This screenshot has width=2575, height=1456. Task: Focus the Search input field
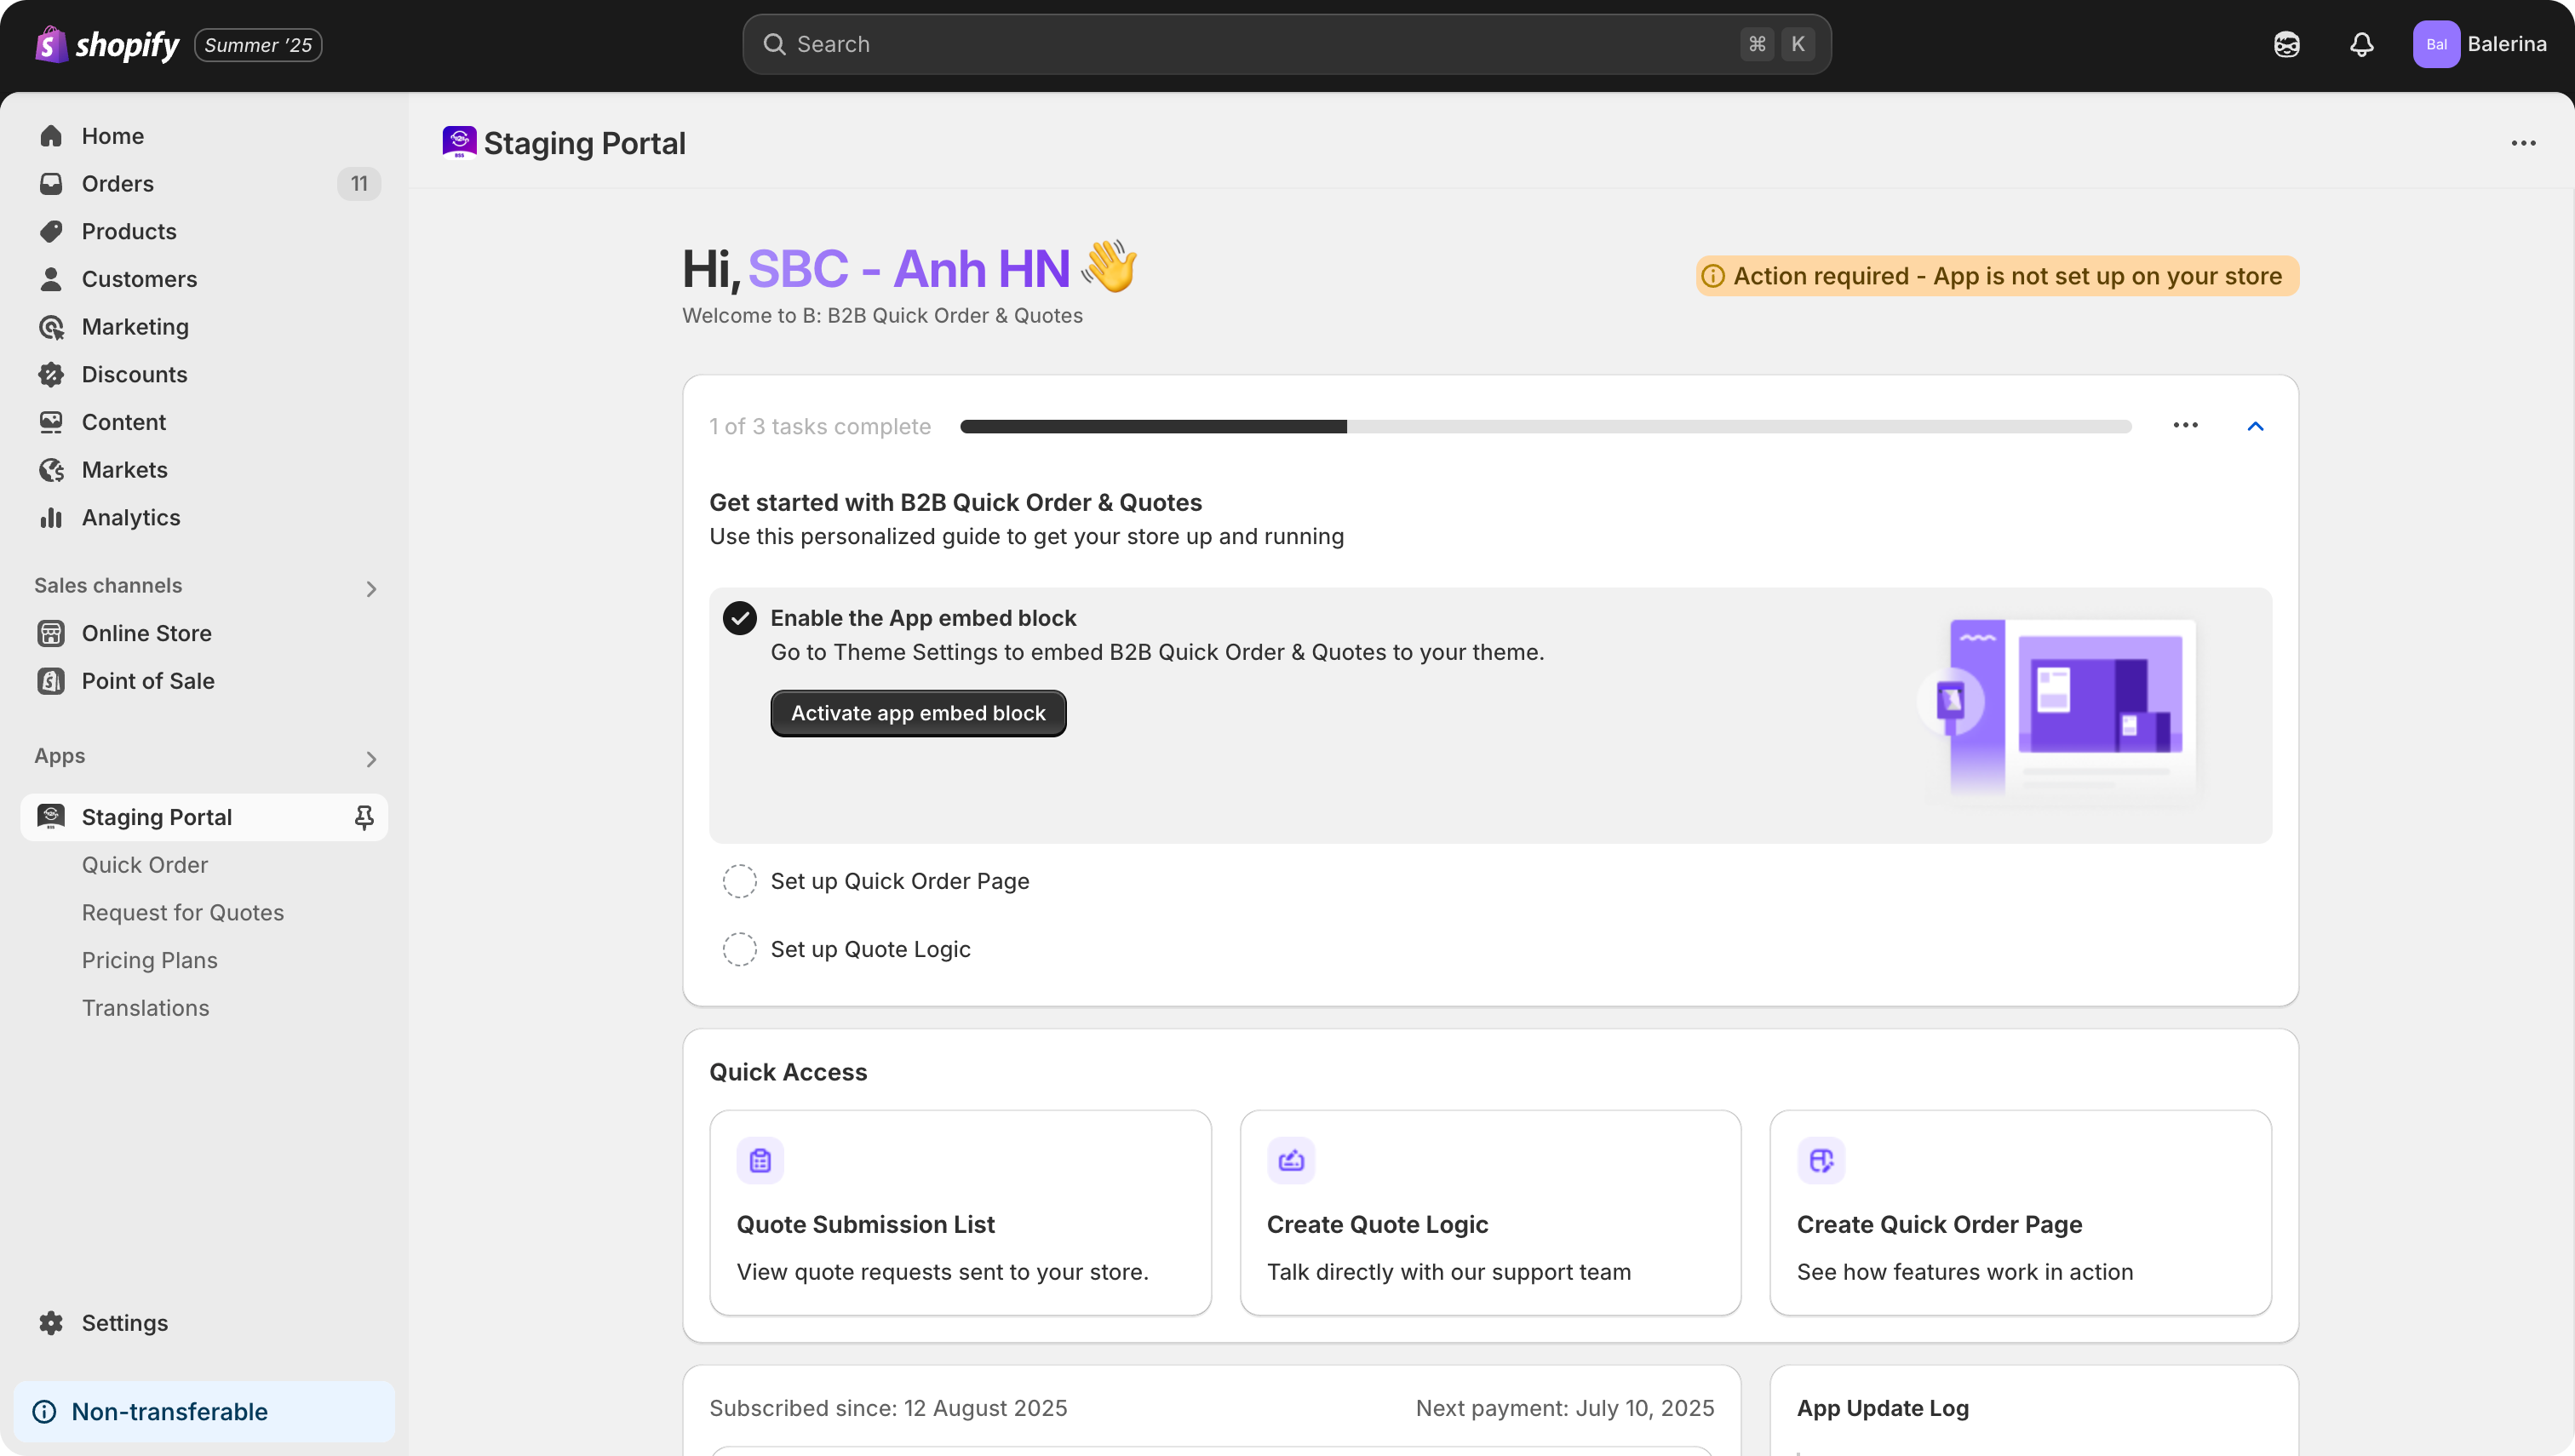click(x=1260, y=45)
